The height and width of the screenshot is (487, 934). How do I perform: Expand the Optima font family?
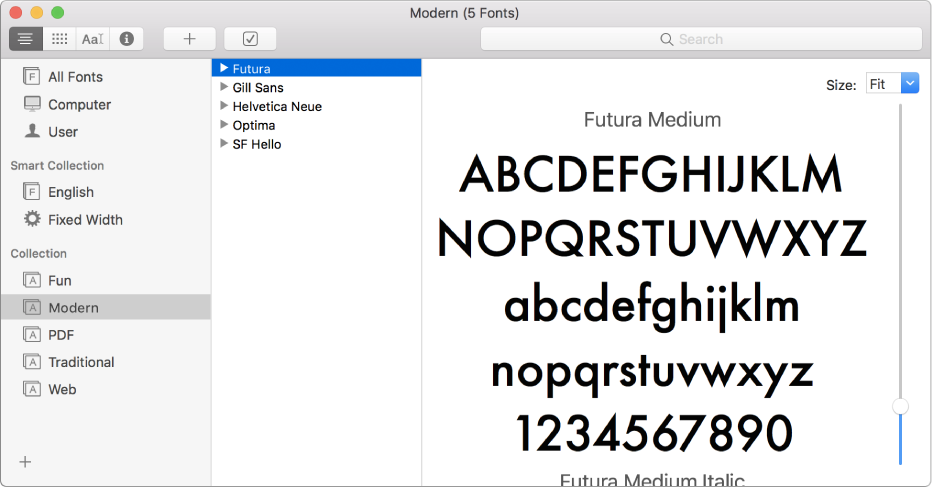pyautogui.click(x=224, y=124)
